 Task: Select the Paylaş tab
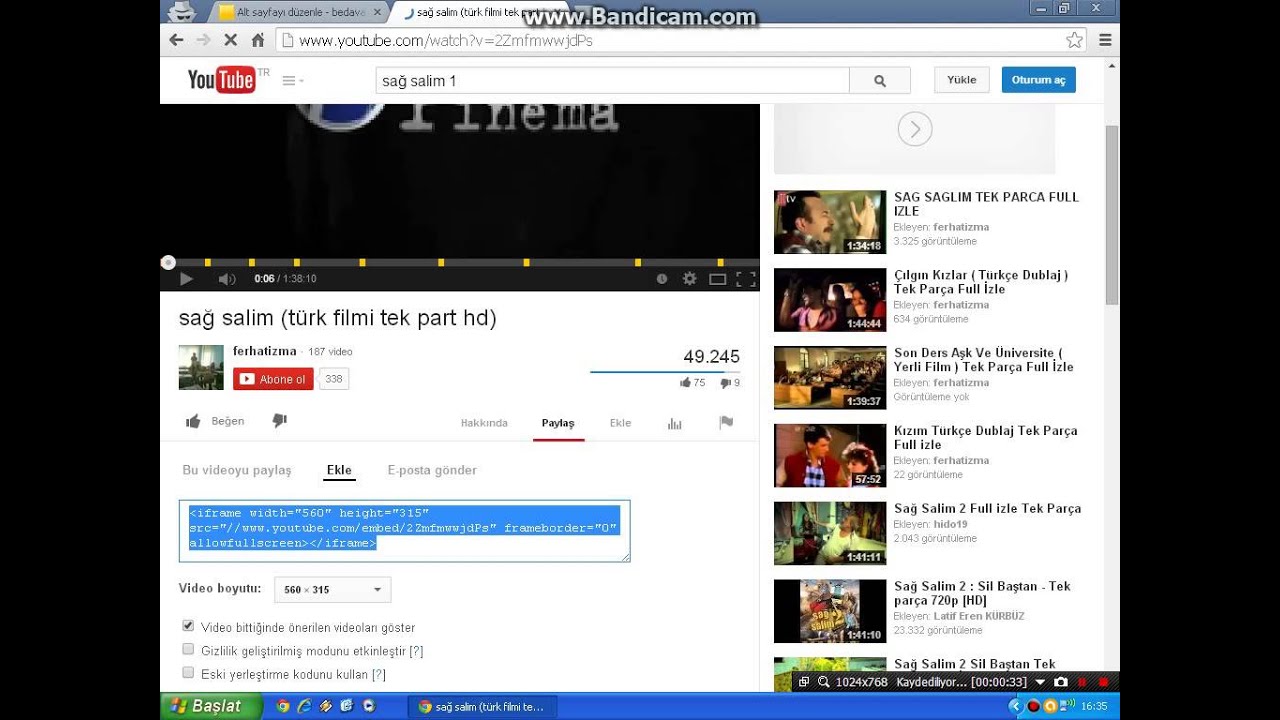[x=558, y=423]
